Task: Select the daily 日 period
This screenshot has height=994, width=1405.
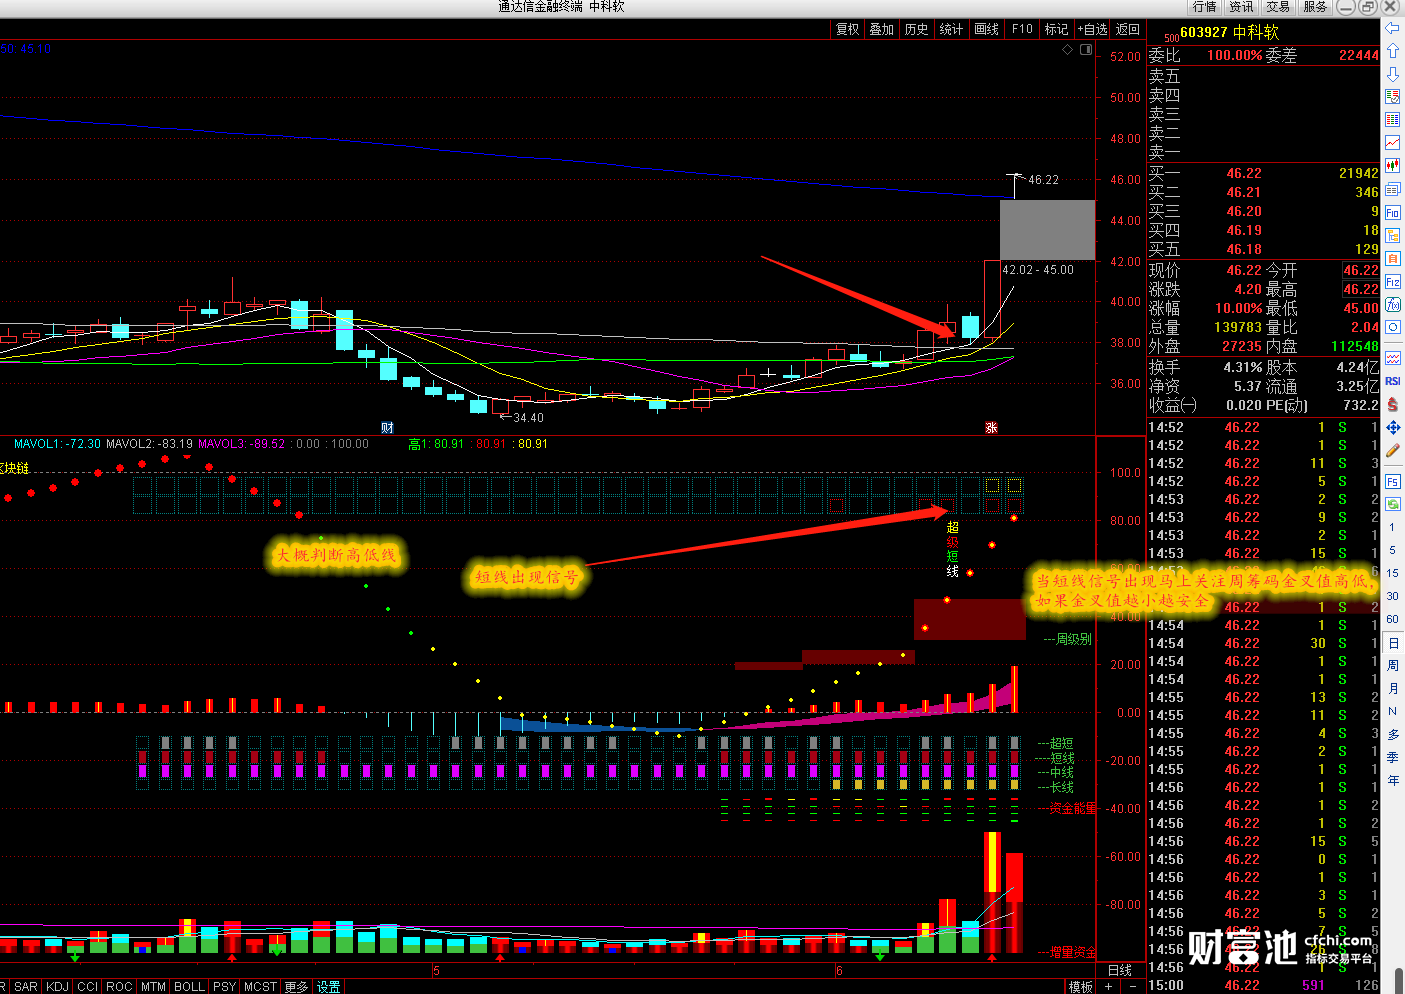Action: click(1392, 643)
